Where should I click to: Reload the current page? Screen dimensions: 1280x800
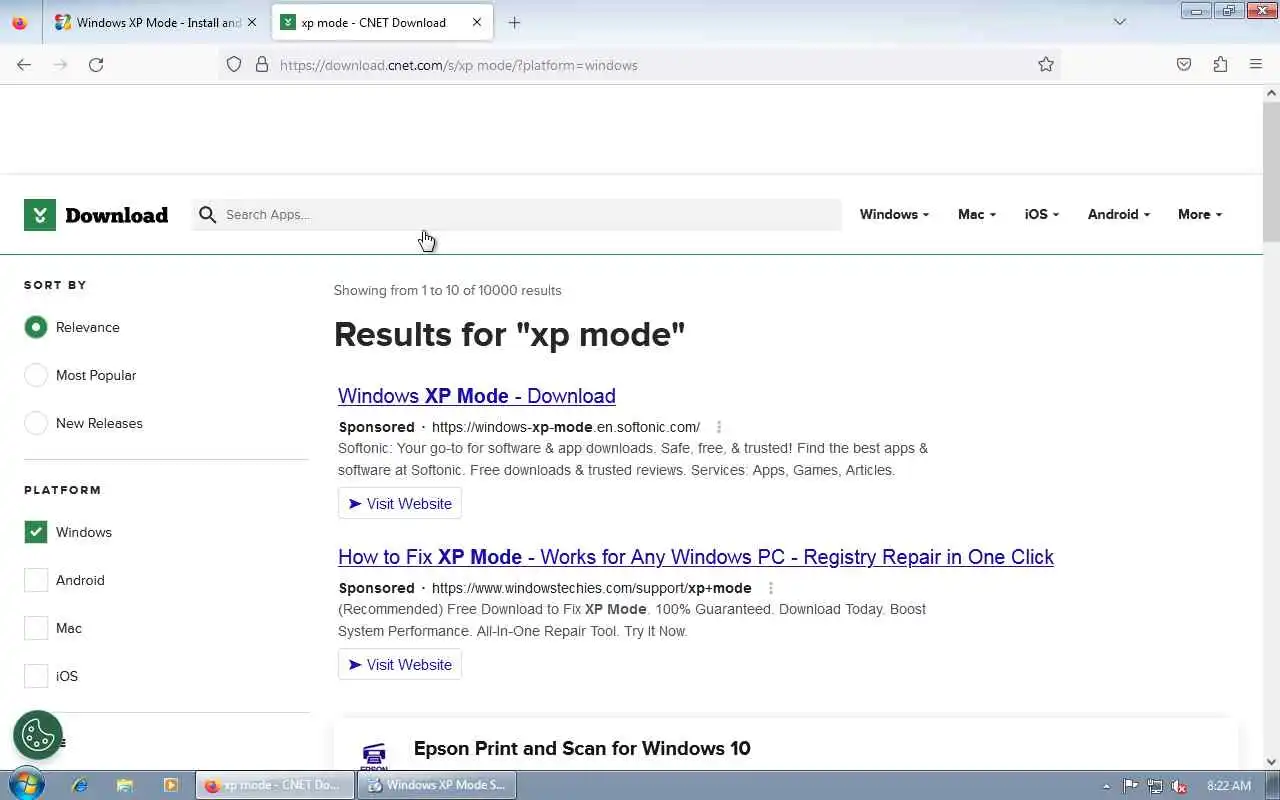point(96,65)
